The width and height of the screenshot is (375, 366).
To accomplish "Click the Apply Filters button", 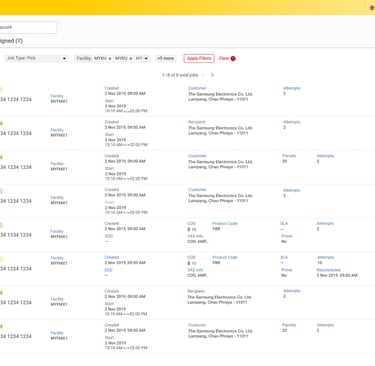I will 199,58.
